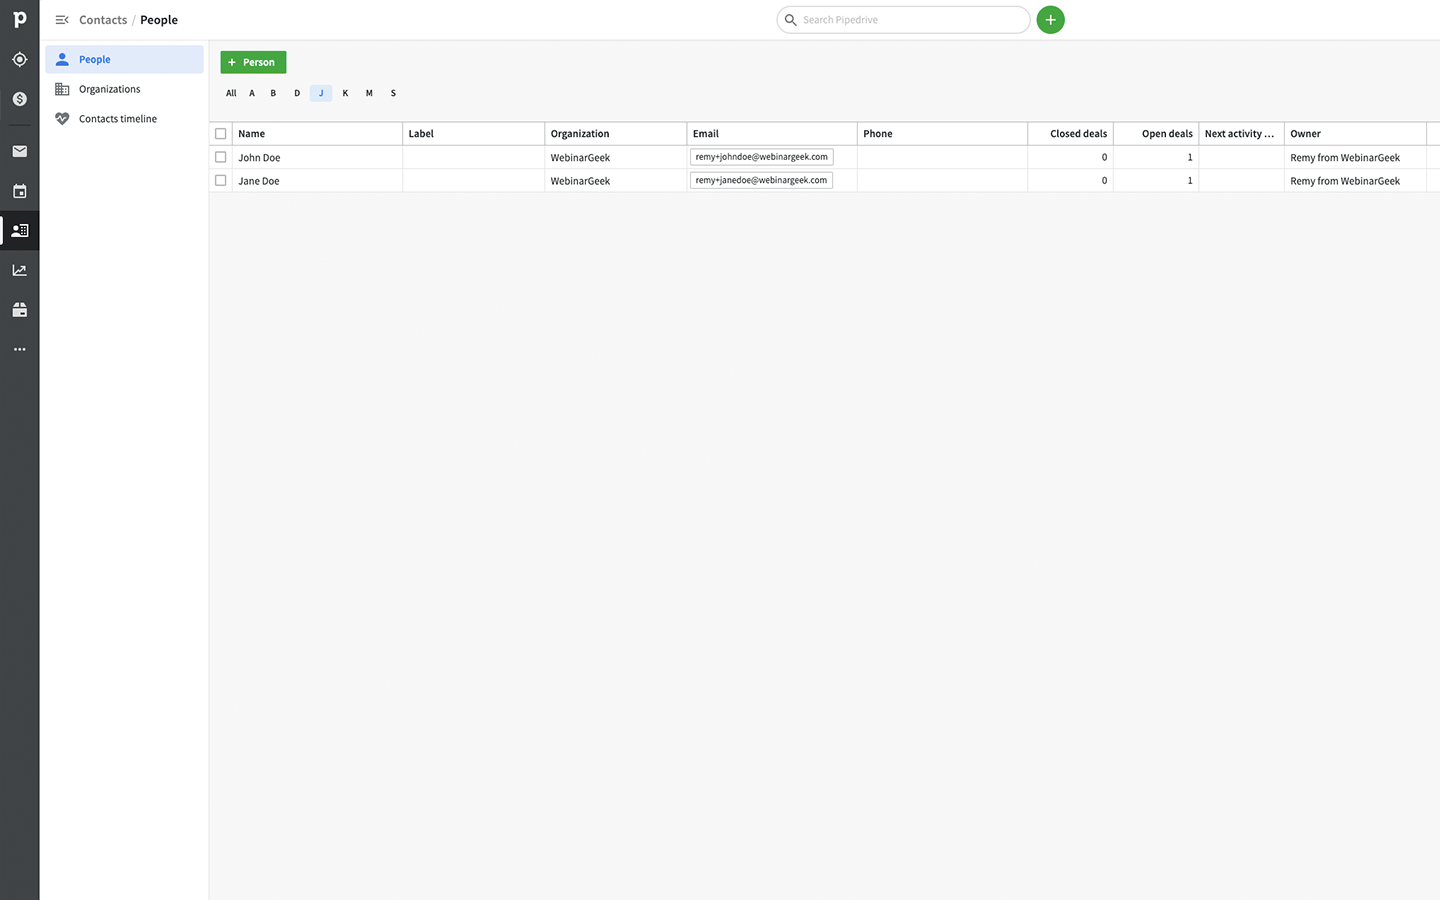The height and width of the screenshot is (900, 1440).
Task: Open the Contacts timeline section
Action: 124,118
